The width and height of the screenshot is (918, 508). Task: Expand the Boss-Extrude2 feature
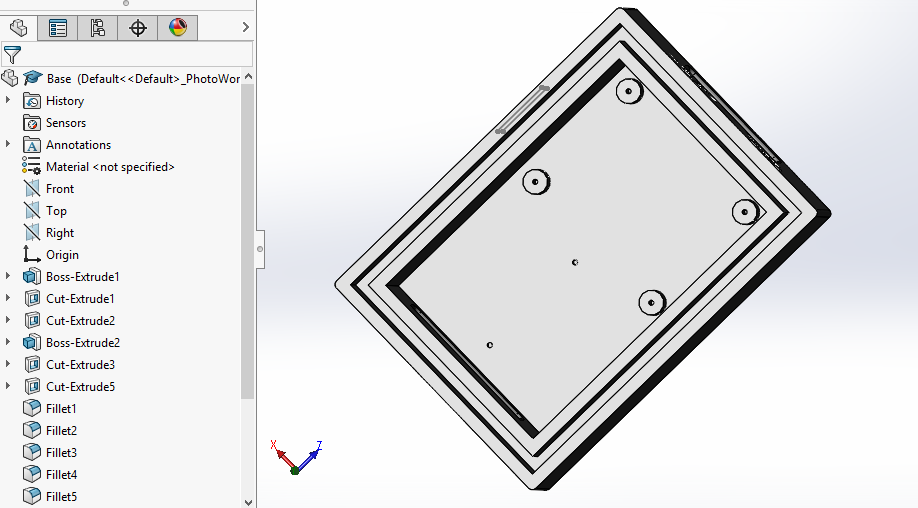8,342
